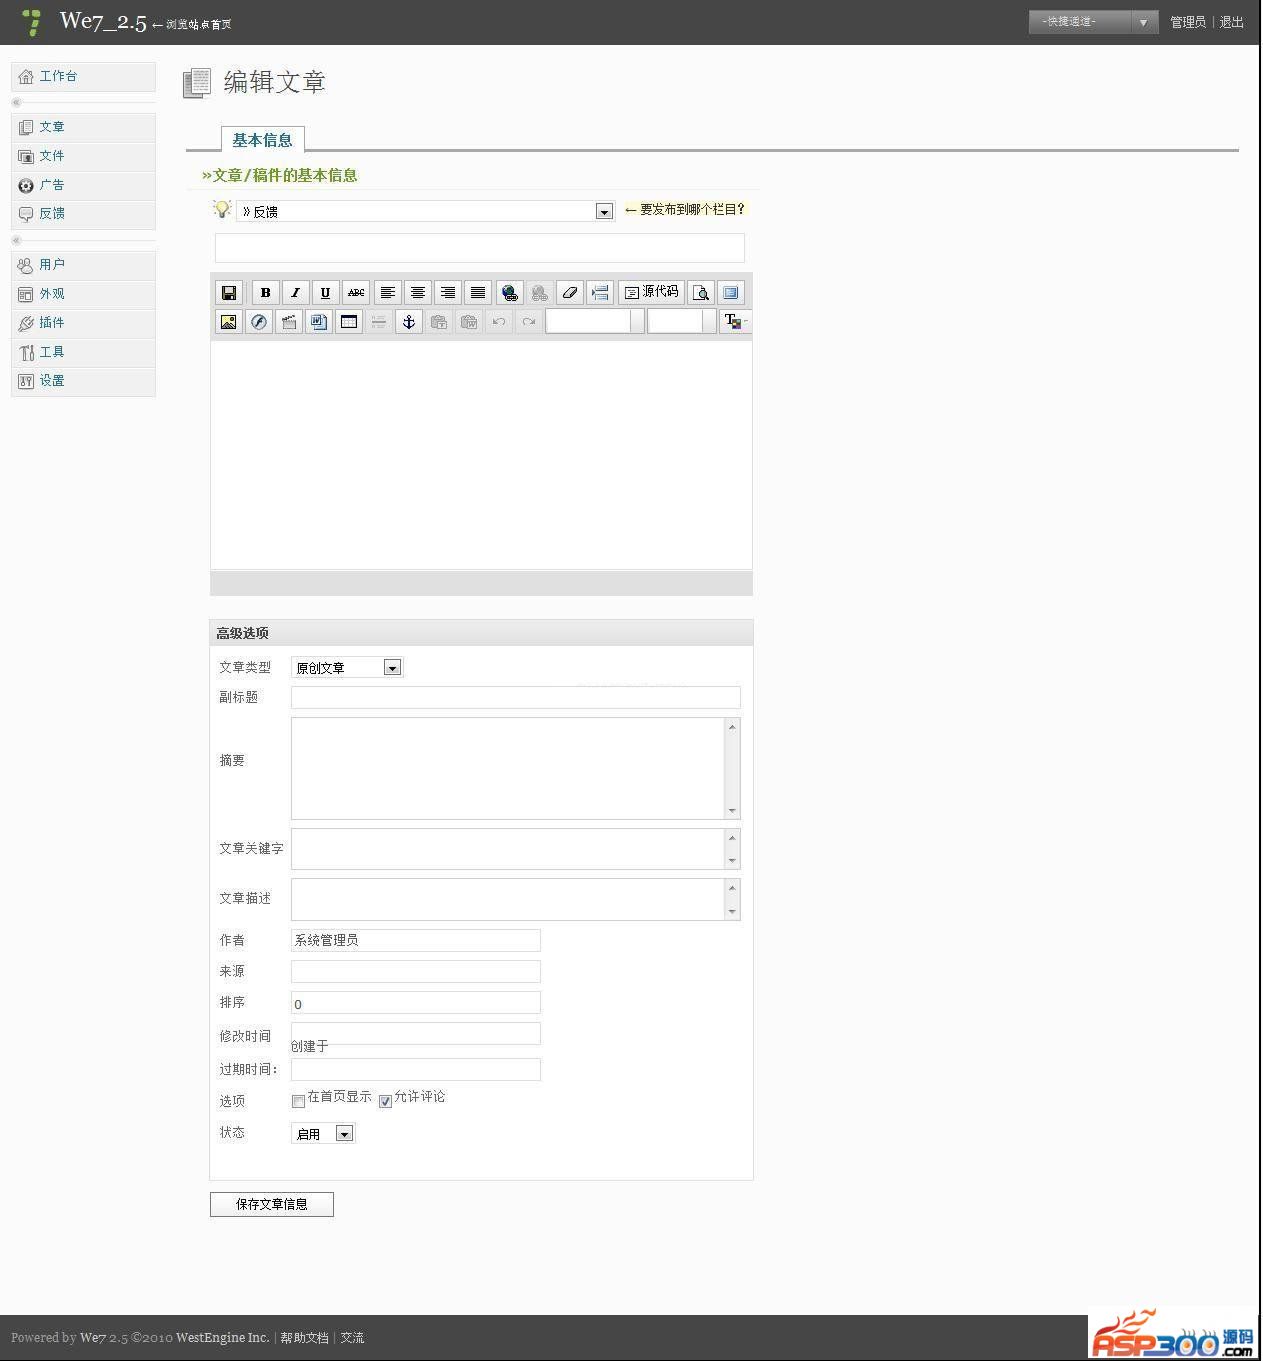Open the editor preview magnifier icon
This screenshot has width=1263, height=1361.
tap(701, 292)
